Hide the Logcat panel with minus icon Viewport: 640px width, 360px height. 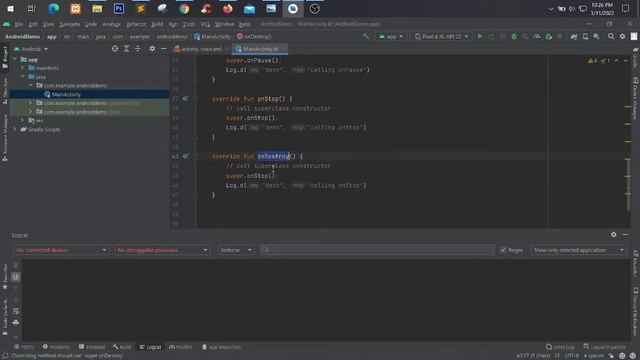point(625,235)
